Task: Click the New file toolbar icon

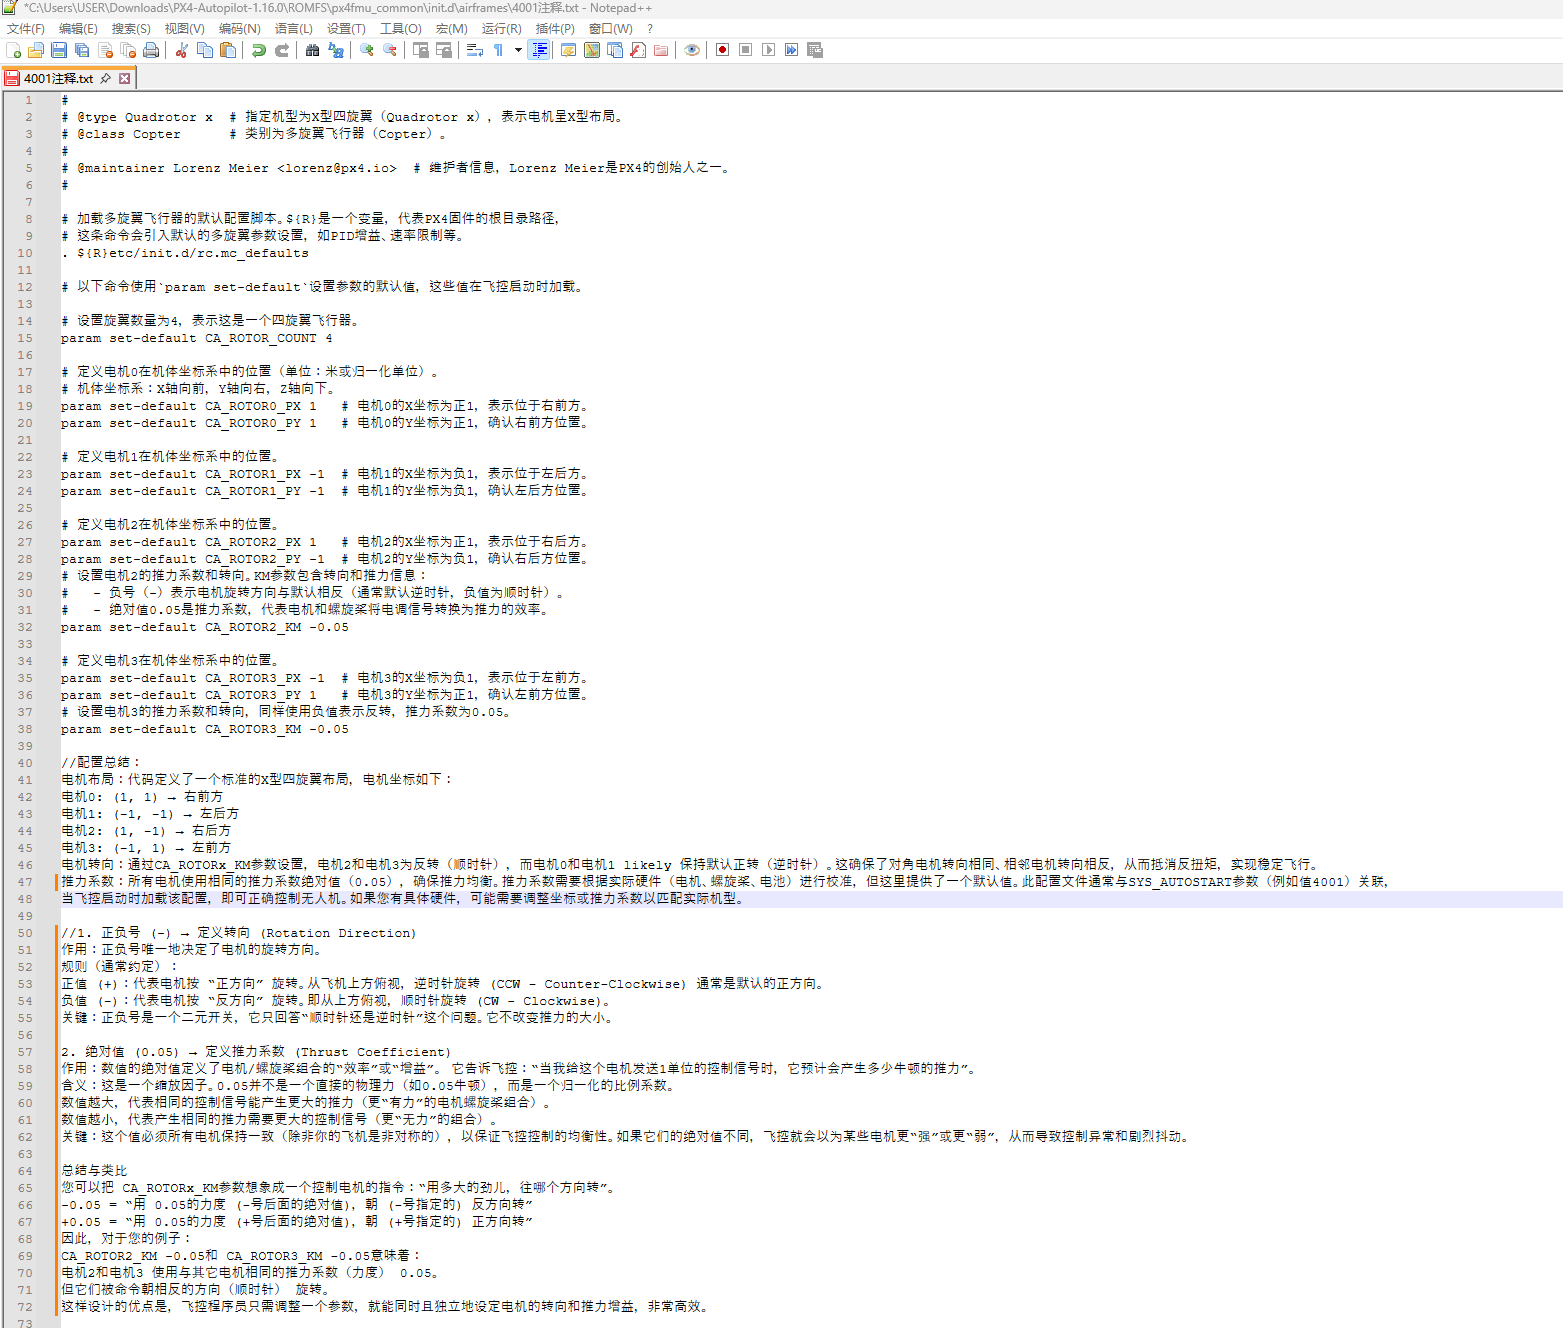Action: click(x=13, y=50)
